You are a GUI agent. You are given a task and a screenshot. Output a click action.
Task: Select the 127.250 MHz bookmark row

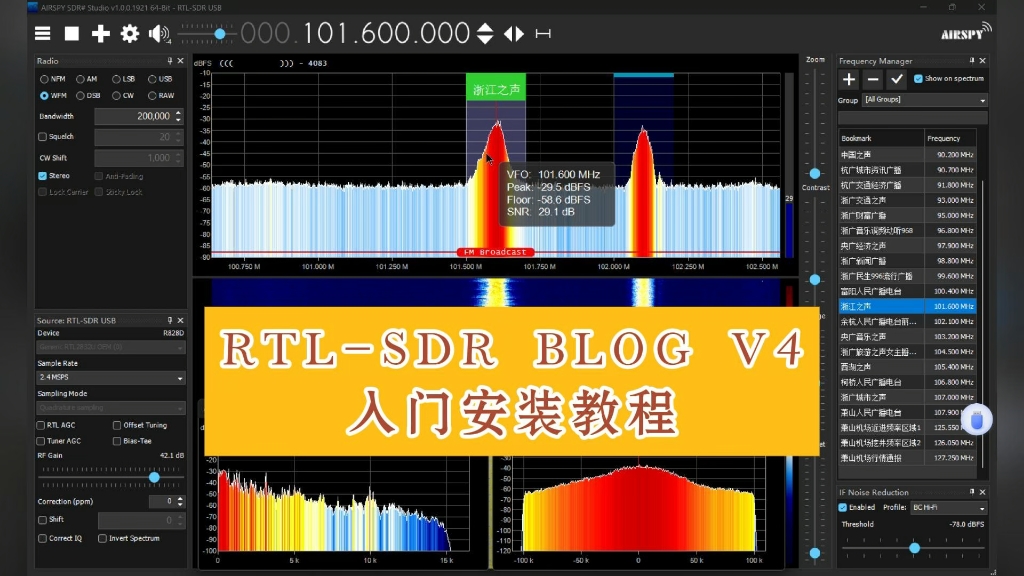pyautogui.click(x=908, y=458)
